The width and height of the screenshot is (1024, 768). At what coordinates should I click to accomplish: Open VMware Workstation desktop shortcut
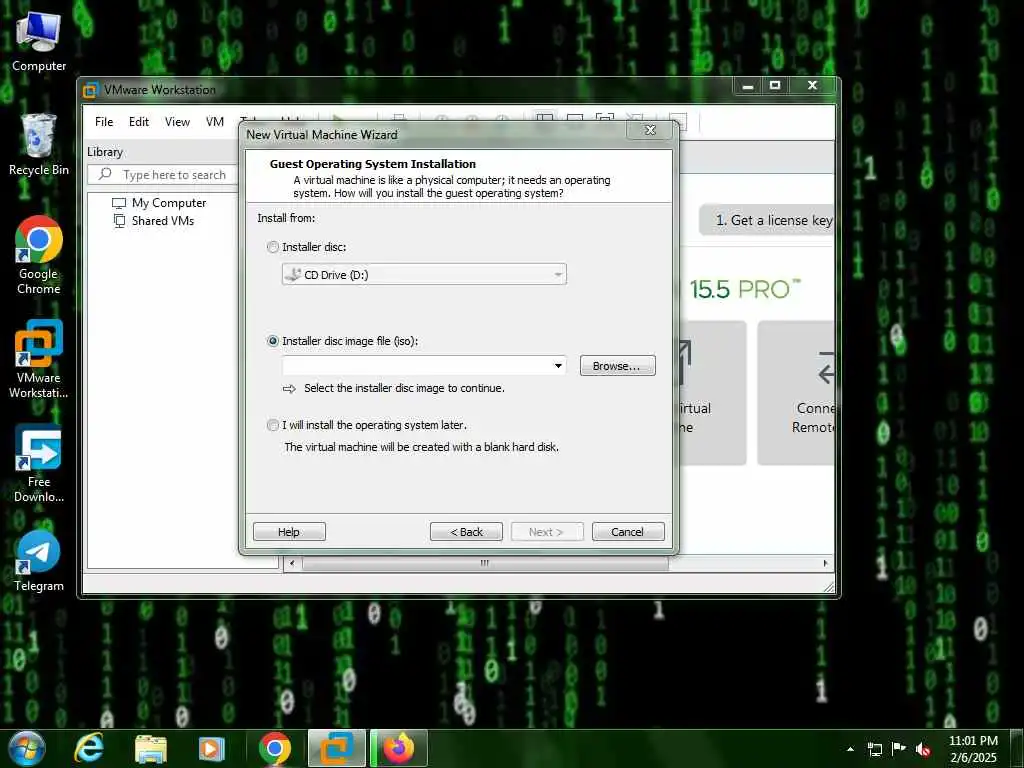(x=39, y=359)
